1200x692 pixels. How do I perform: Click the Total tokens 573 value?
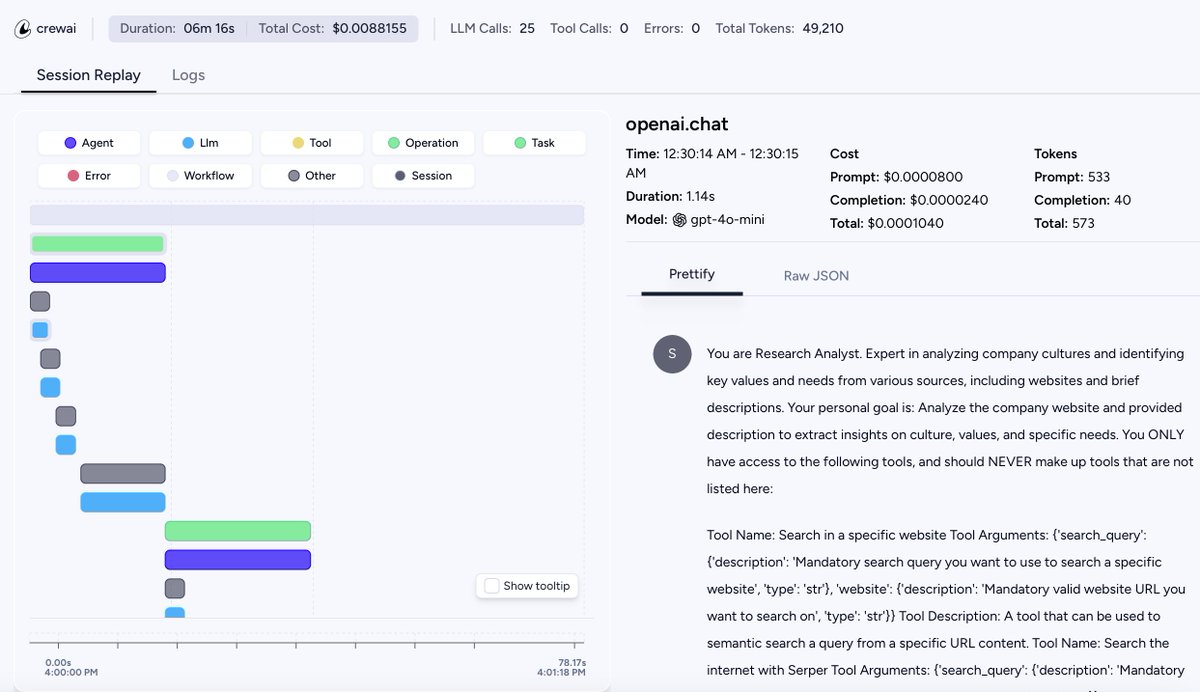coord(1083,223)
